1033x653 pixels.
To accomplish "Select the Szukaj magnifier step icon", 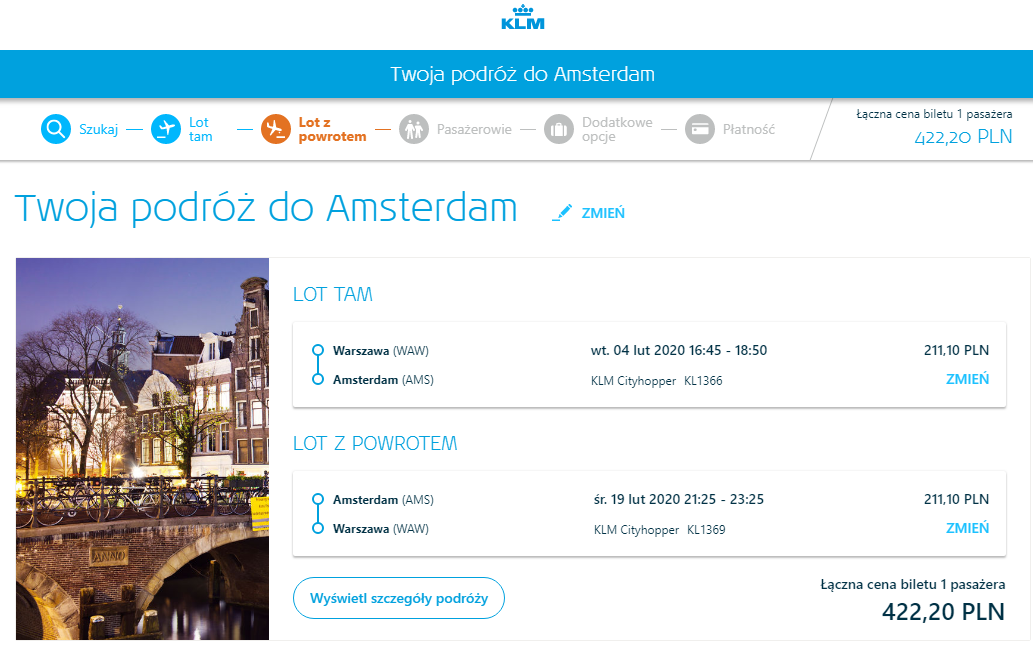I will 56,129.
